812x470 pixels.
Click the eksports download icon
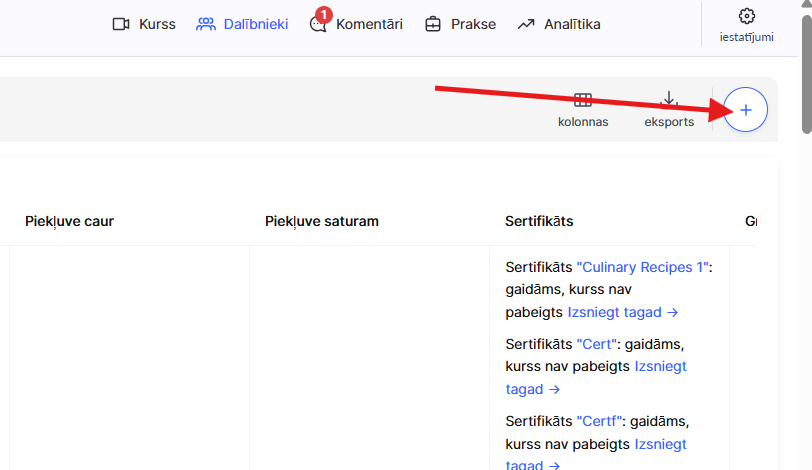coord(669,101)
